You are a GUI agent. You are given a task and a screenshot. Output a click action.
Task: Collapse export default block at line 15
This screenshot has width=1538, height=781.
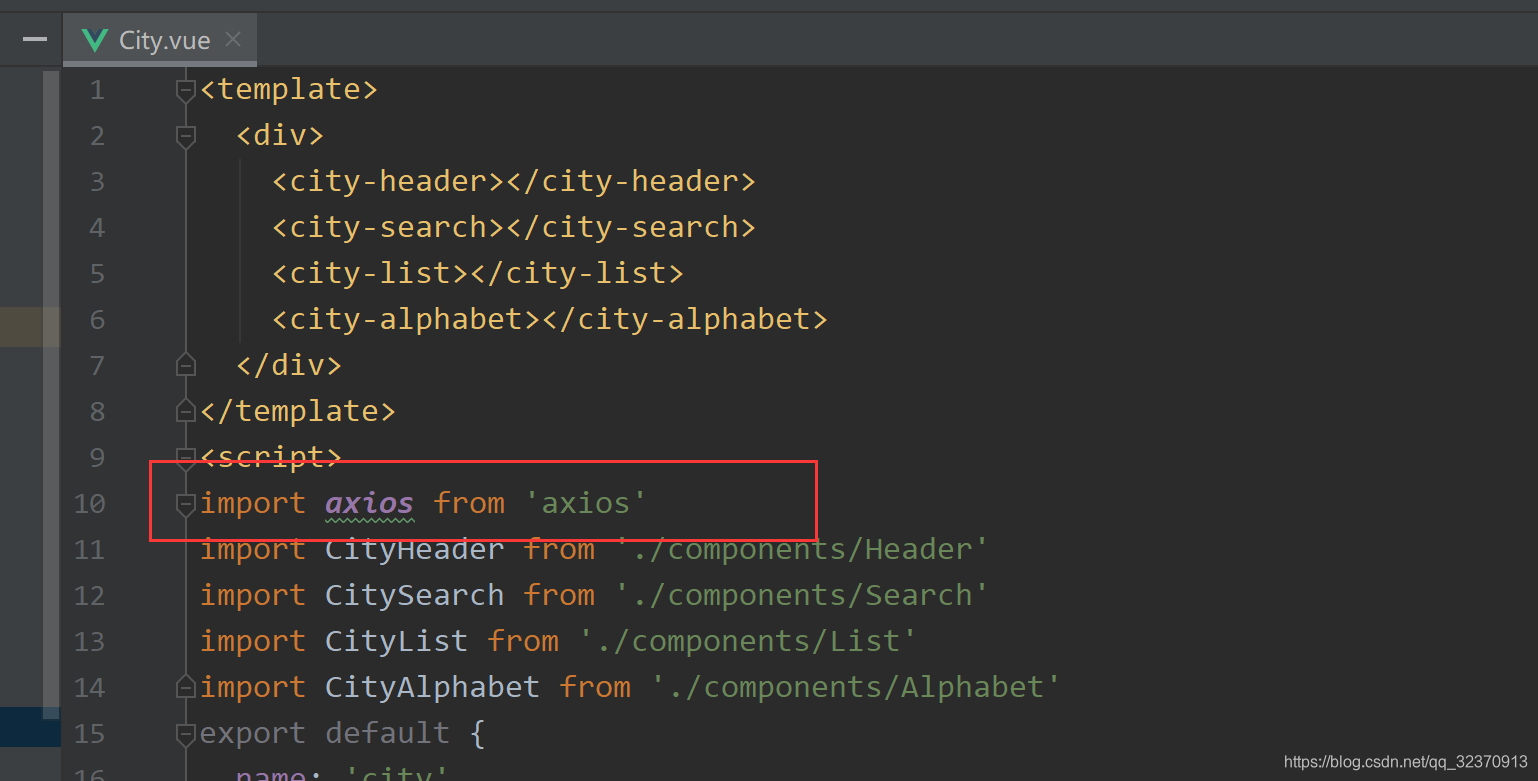(x=185, y=735)
